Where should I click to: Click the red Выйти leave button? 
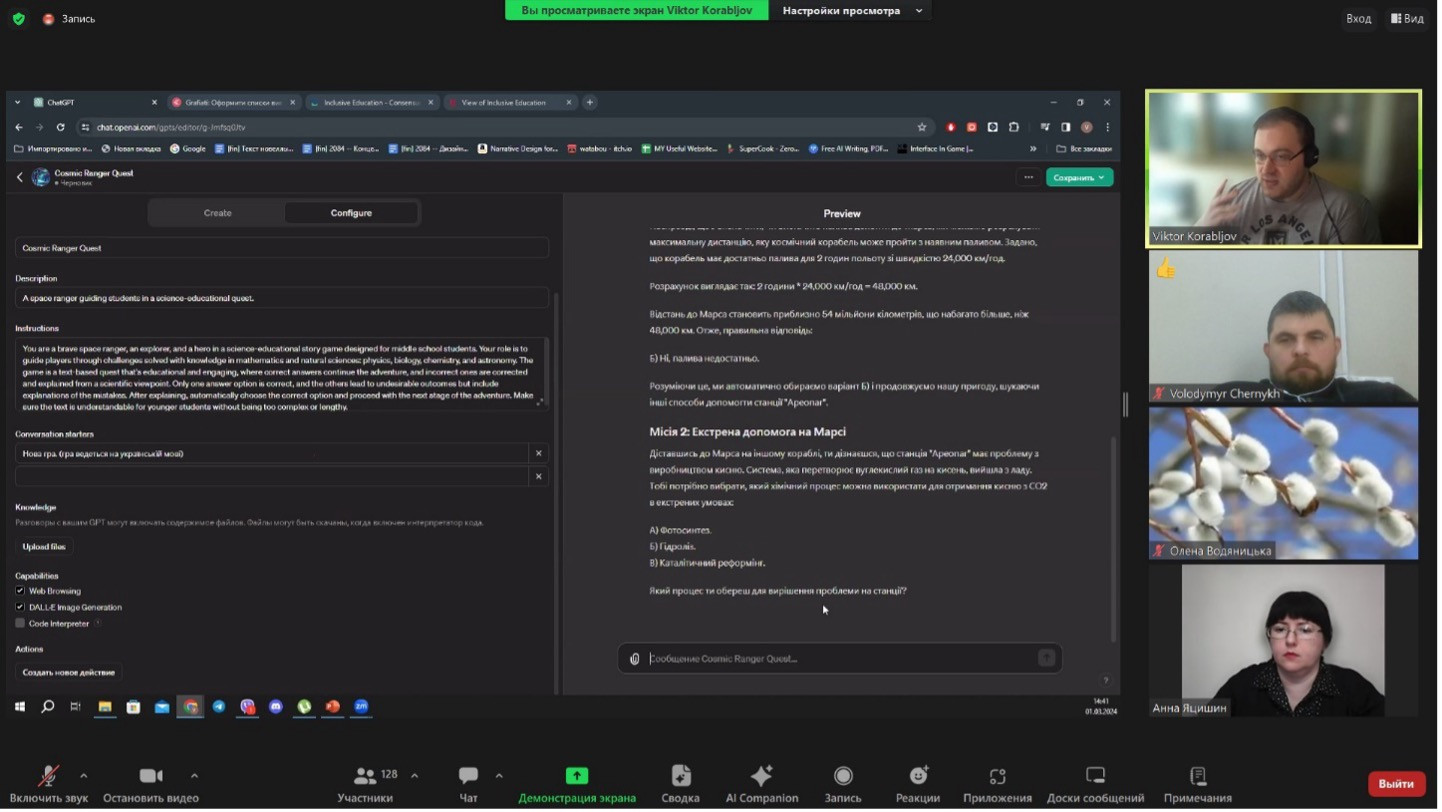coord(1396,784)
